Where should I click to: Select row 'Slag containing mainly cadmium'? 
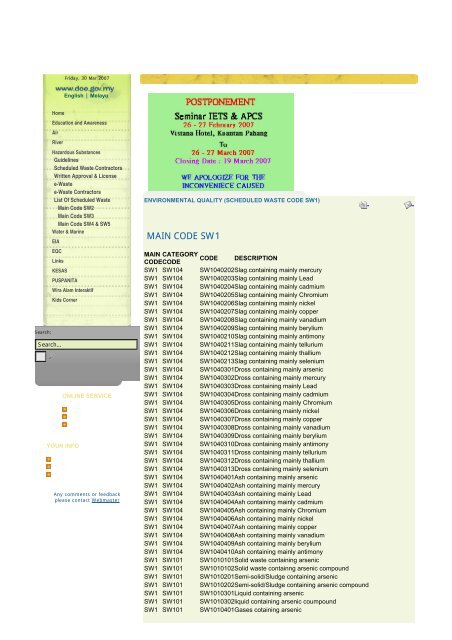(234, 287)
